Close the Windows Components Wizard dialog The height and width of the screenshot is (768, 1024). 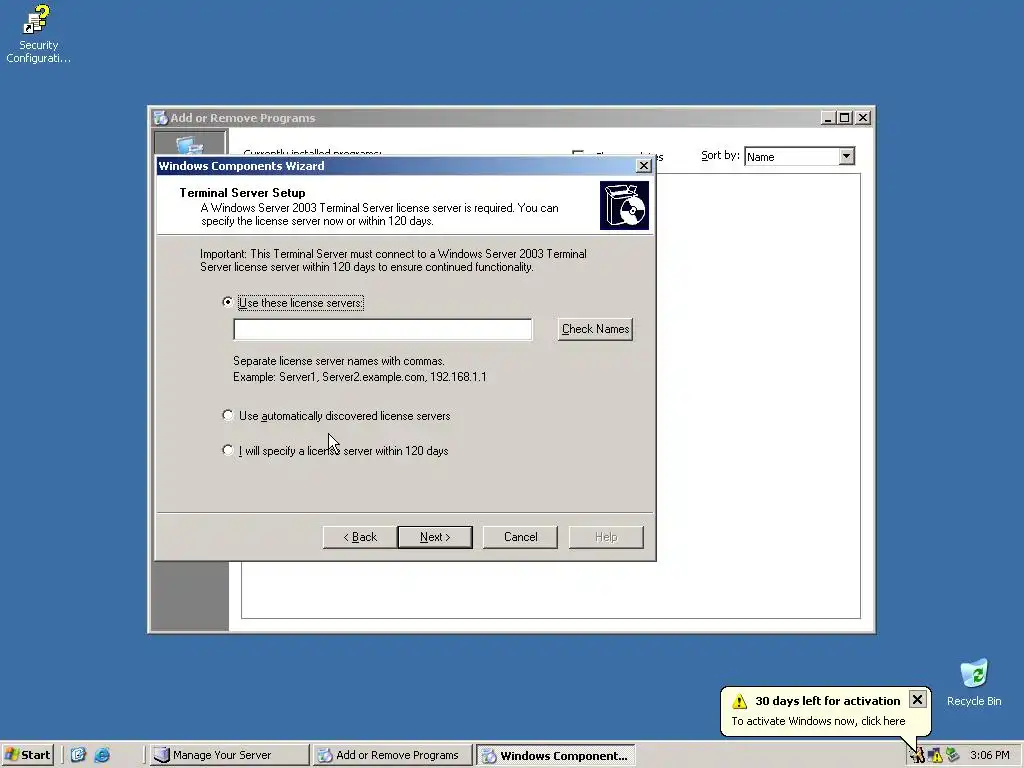[644, 166]
